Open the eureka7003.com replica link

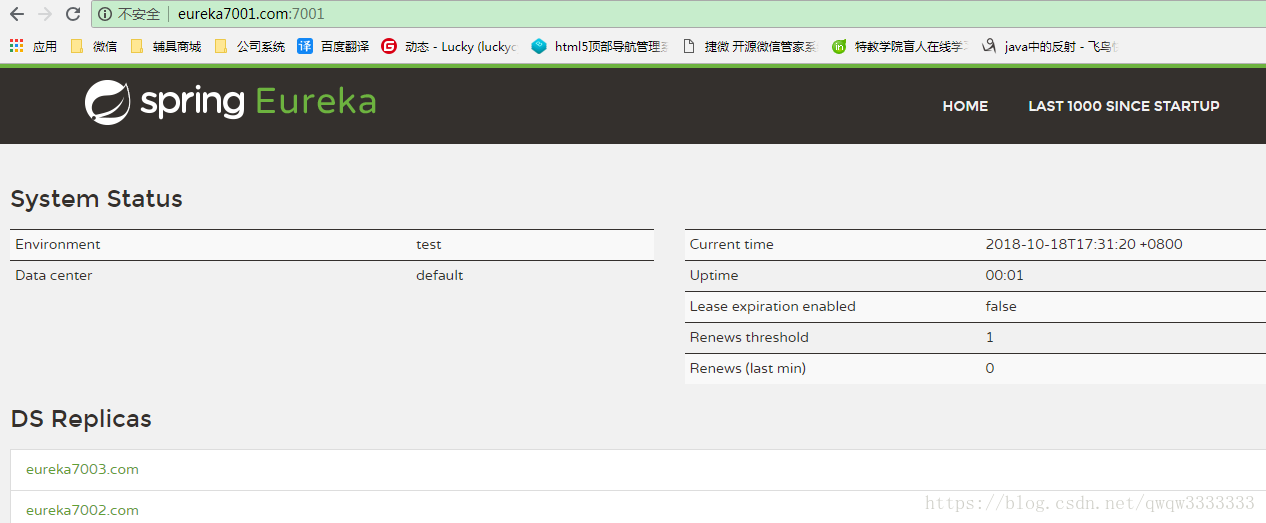tap(82, 469)
